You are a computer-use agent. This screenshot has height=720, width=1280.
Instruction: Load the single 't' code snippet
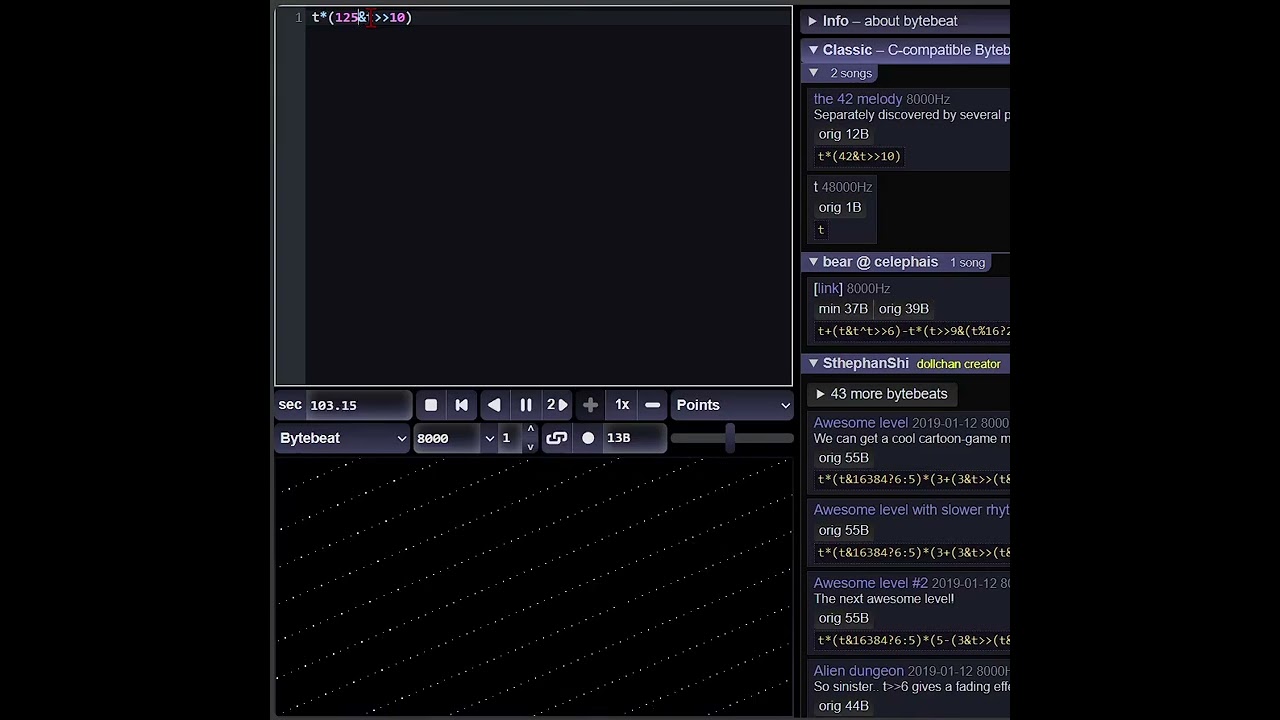[821, 230]
